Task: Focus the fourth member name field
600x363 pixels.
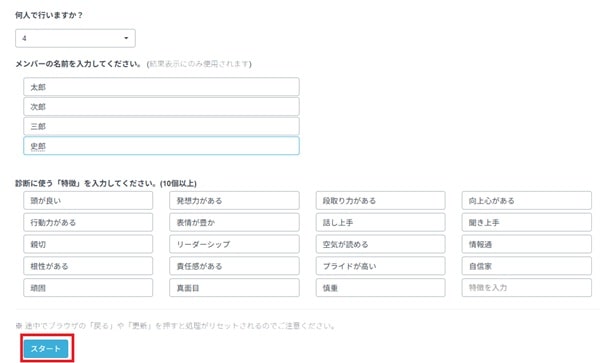Action: click(161, 146)
